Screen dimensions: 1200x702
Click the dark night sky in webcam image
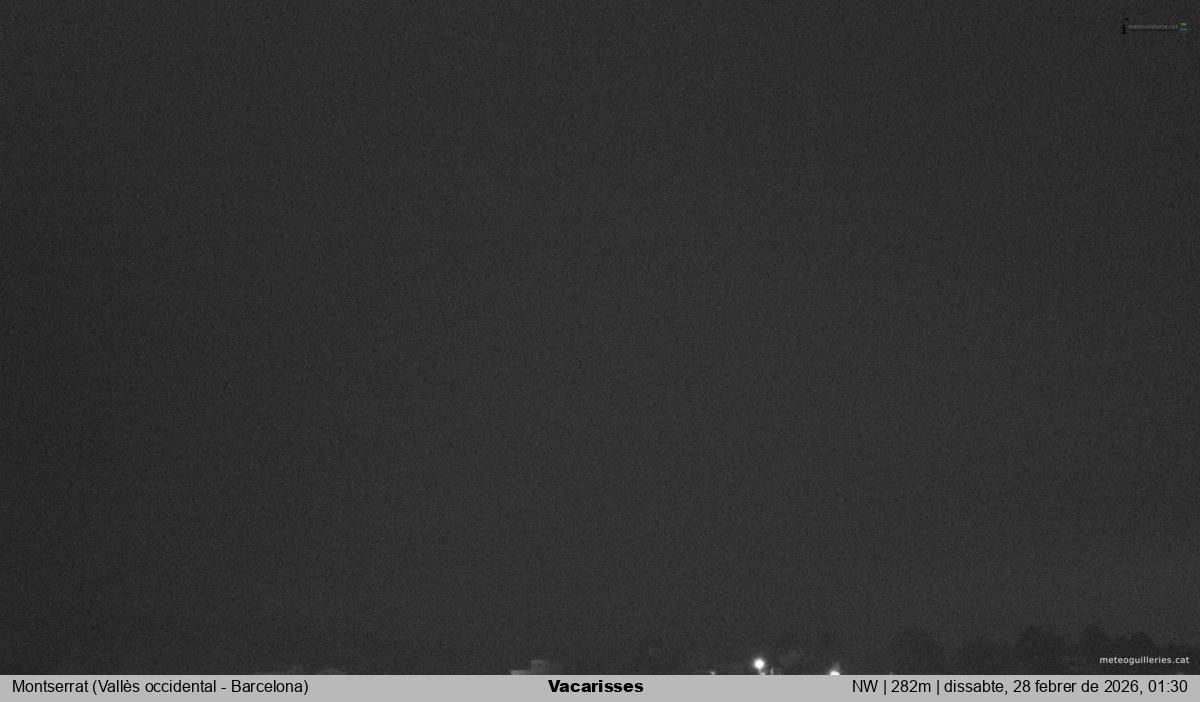click(600, 300)
